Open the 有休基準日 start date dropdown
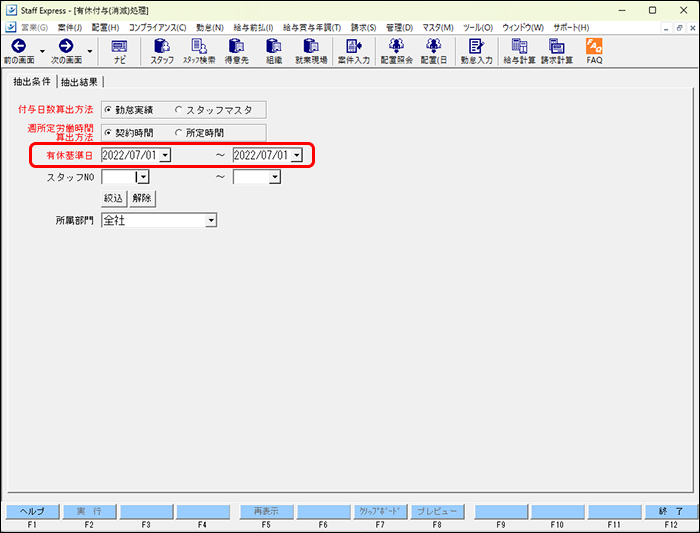Screen dimensions: 700x533 pos(165,155)
